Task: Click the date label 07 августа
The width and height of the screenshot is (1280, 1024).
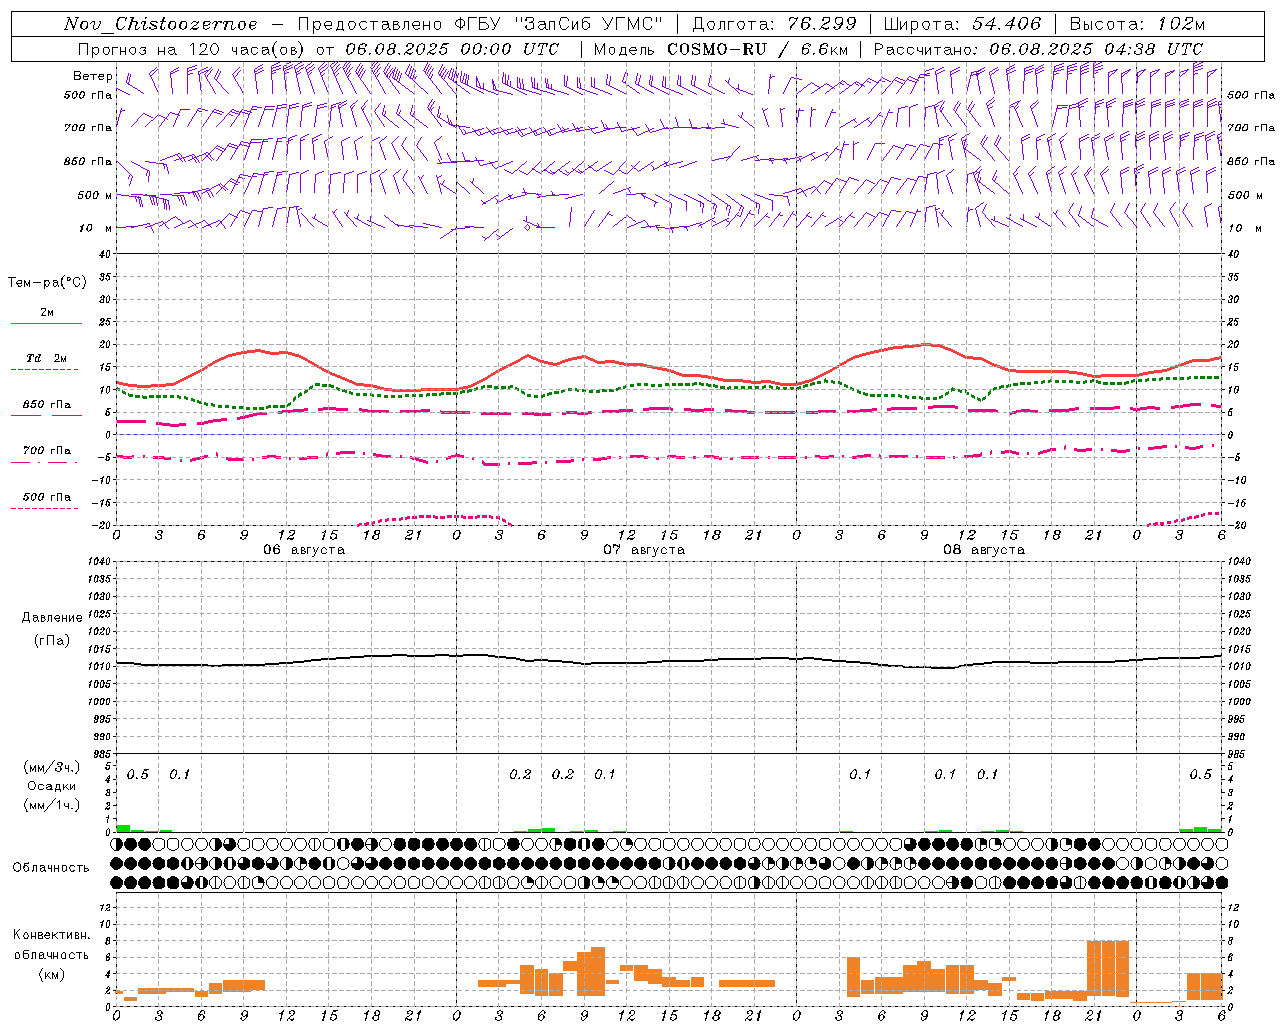Action: (644, 550)
